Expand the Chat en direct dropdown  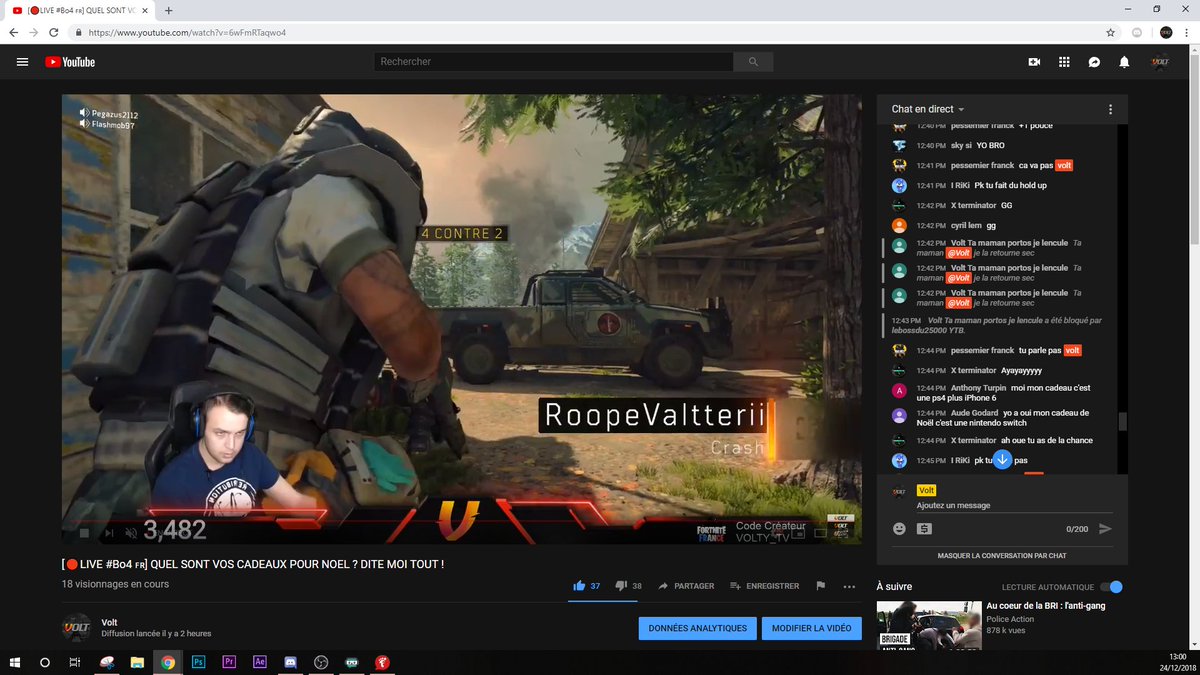pos(928,109)
